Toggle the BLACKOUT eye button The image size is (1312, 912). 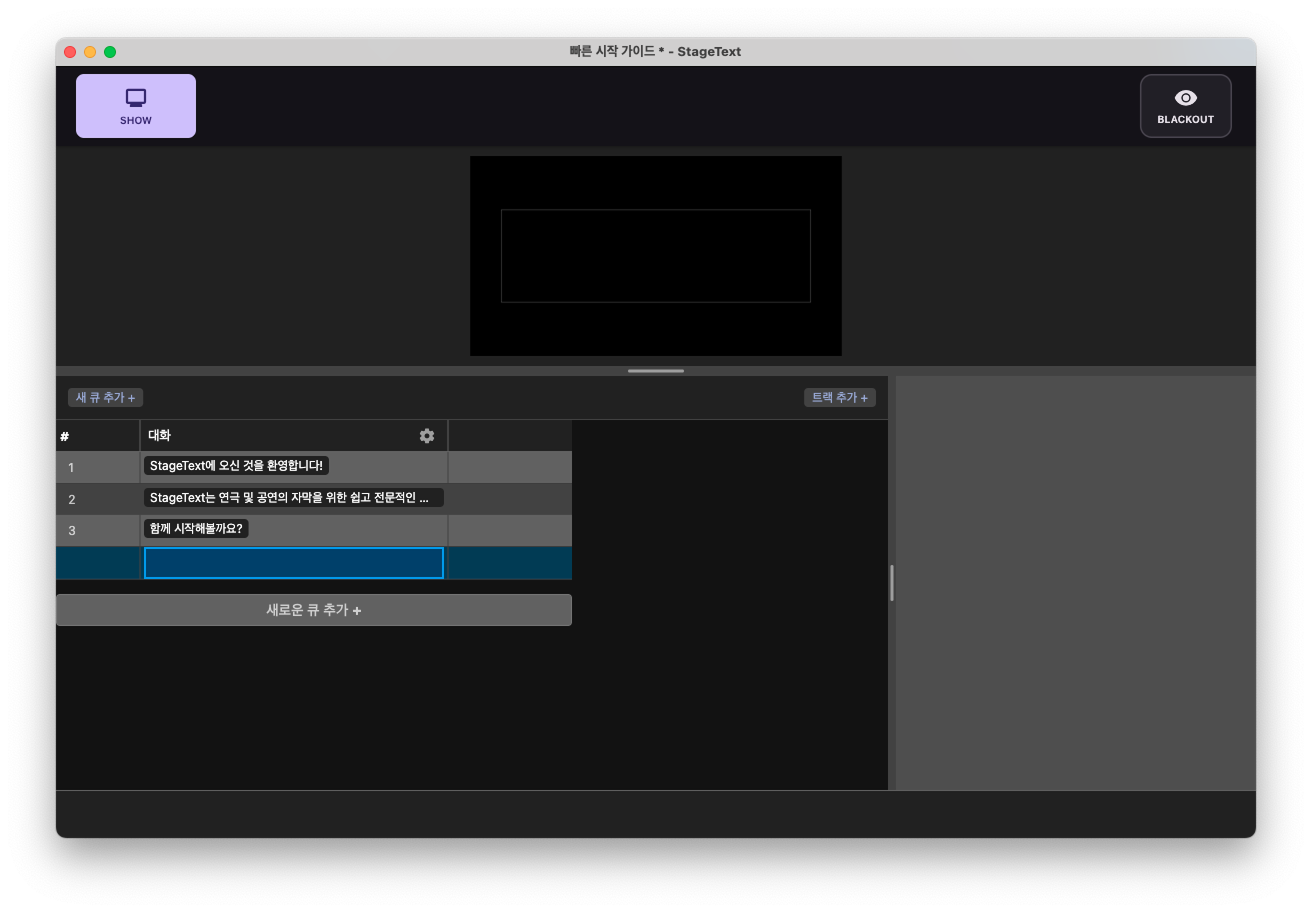click(1185, 105)
